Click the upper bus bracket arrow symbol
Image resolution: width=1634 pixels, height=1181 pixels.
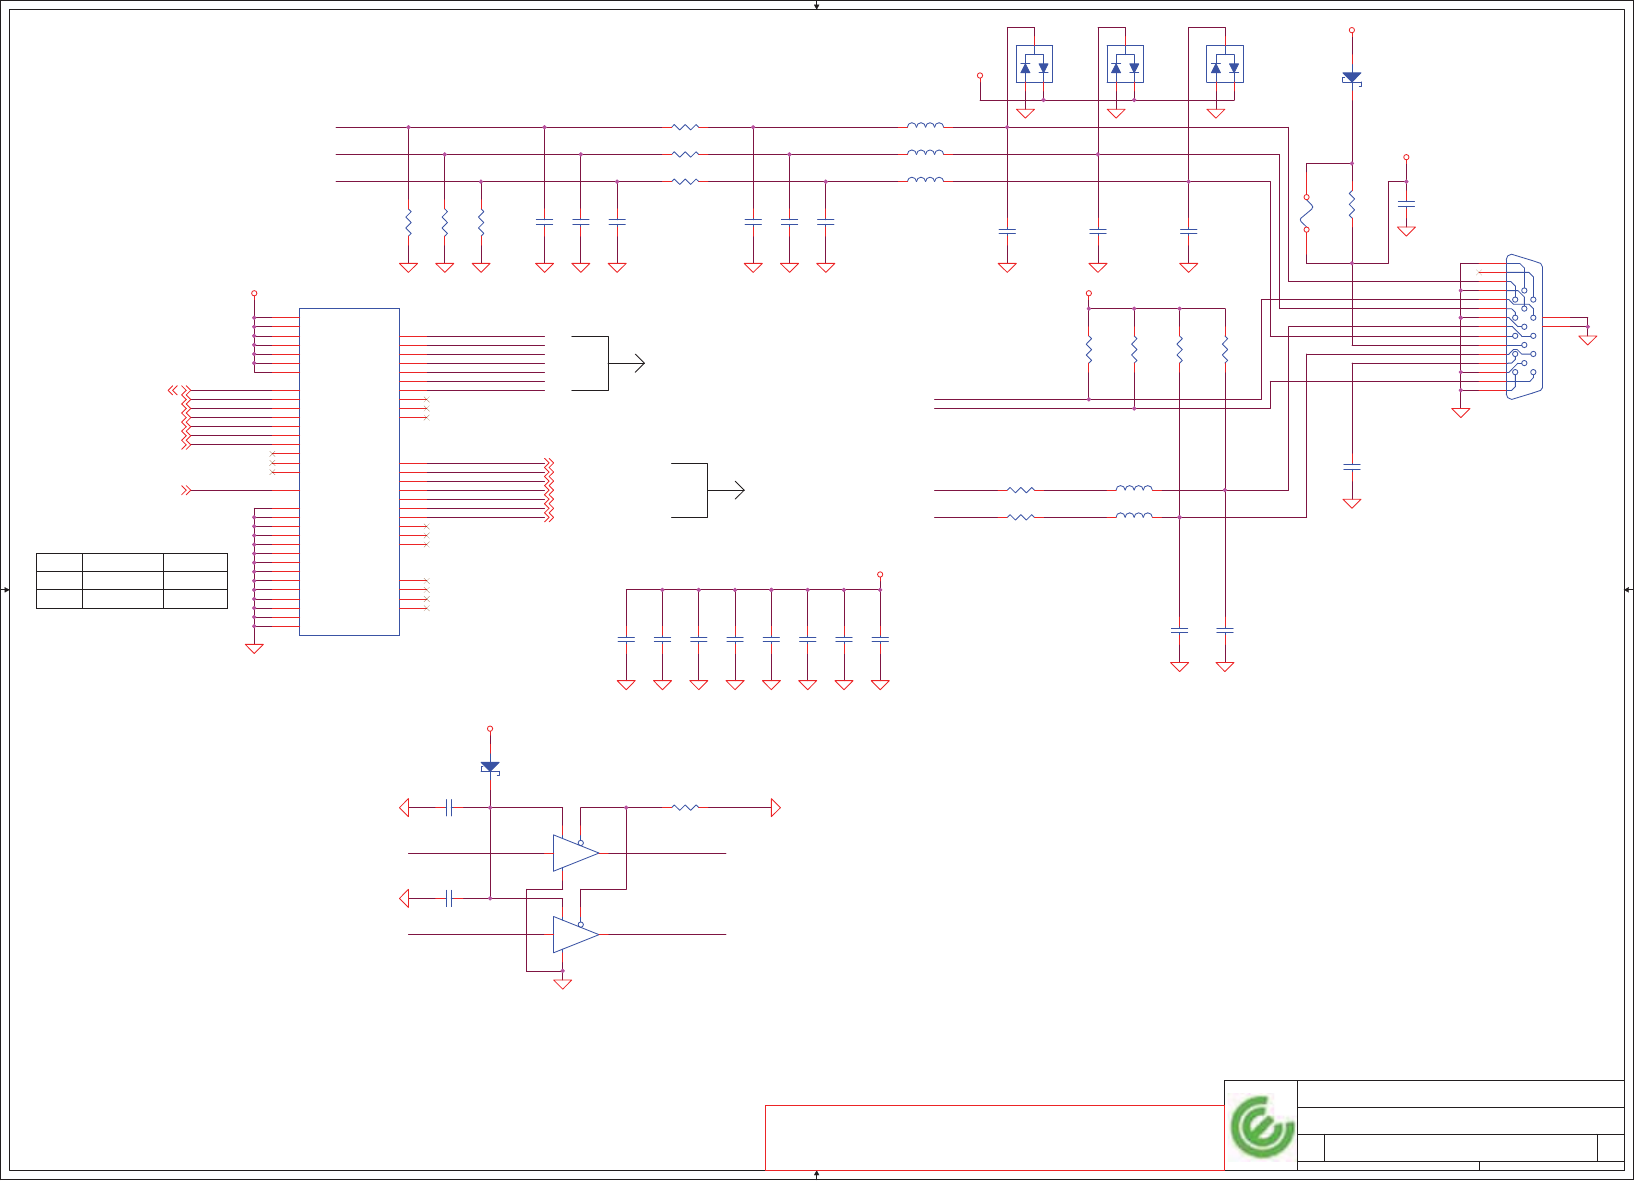click(608, 363)
